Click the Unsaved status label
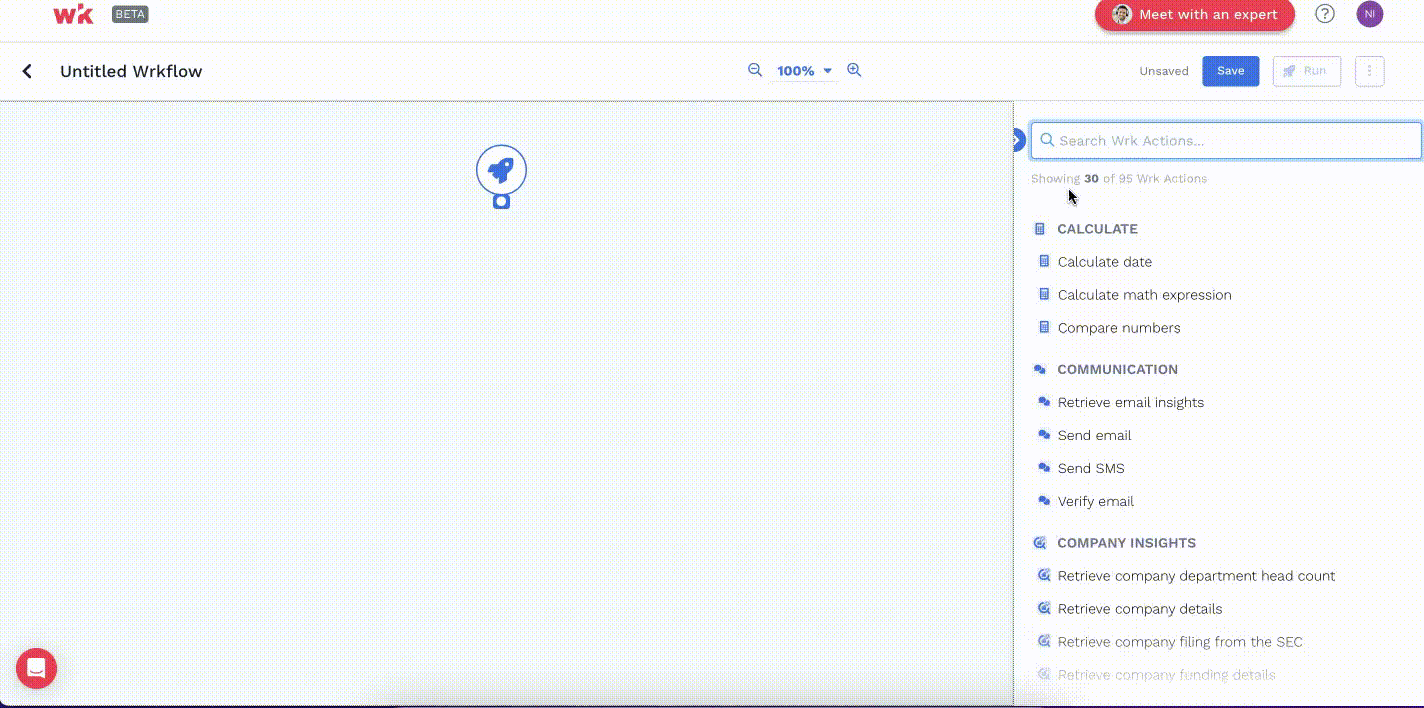 (x=1164, y=71)
